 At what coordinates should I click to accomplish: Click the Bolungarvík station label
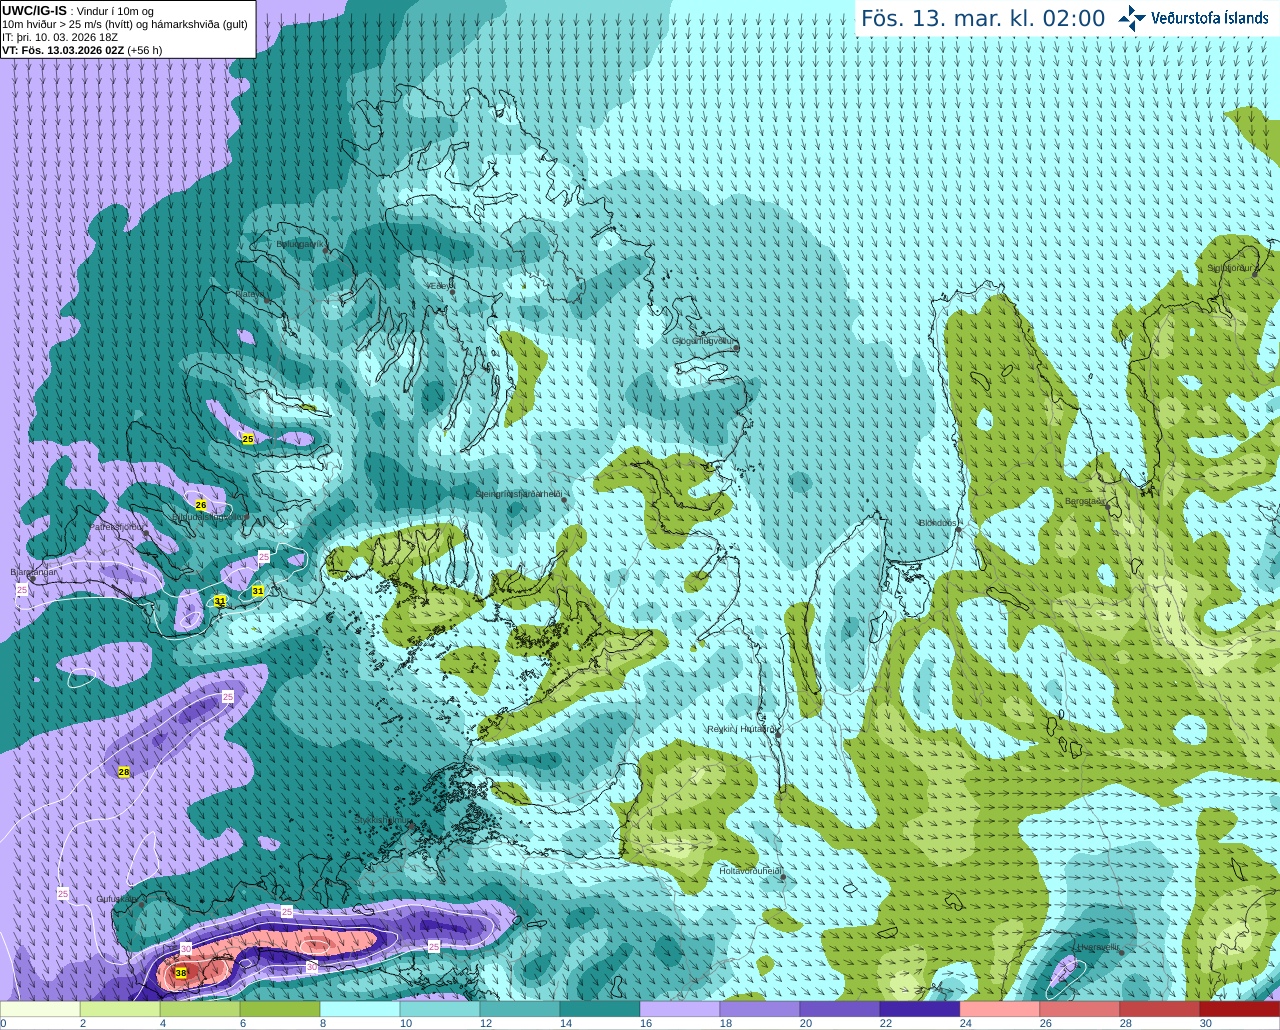[x=300, y=243]
